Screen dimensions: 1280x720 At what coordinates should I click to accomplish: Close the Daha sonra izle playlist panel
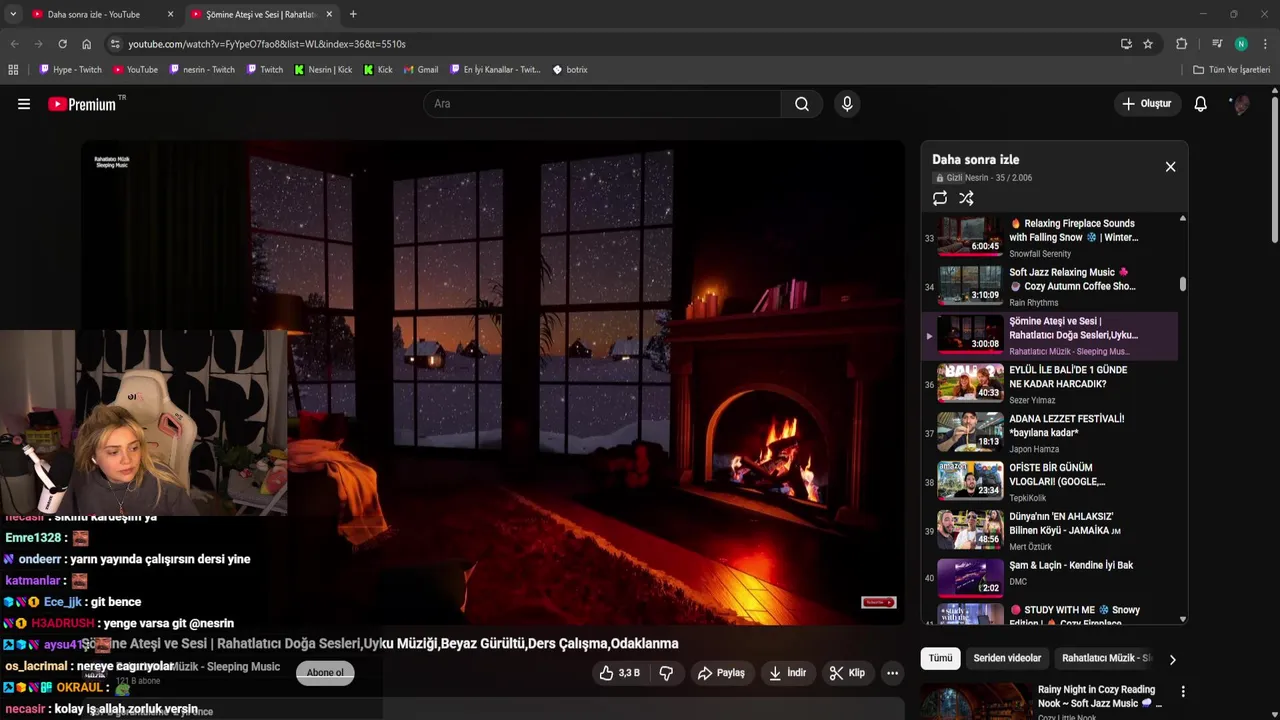coord(1170,167)
